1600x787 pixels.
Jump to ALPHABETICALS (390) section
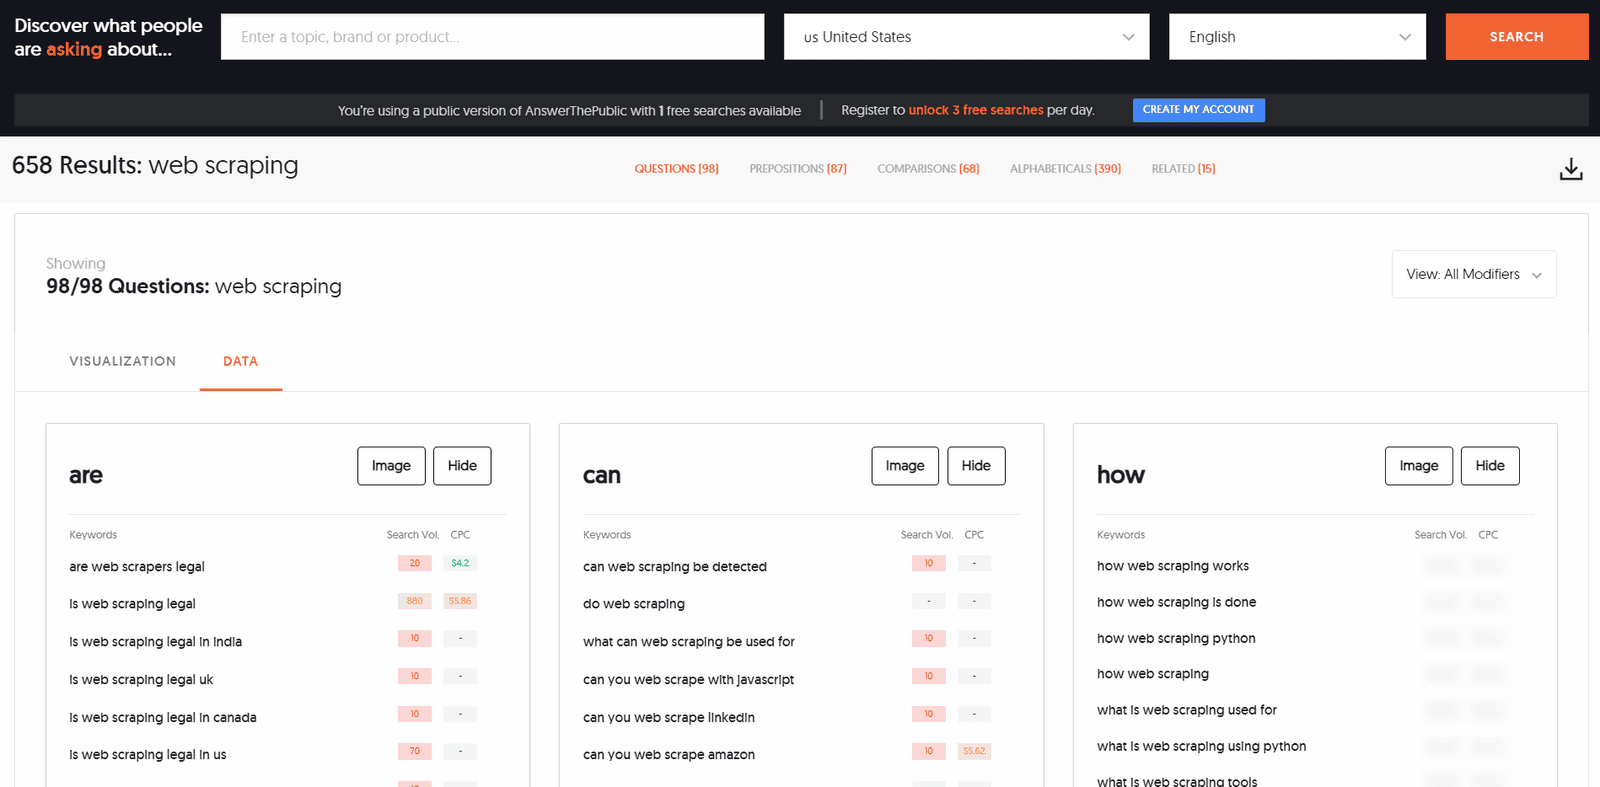[x=1065, y=169]
